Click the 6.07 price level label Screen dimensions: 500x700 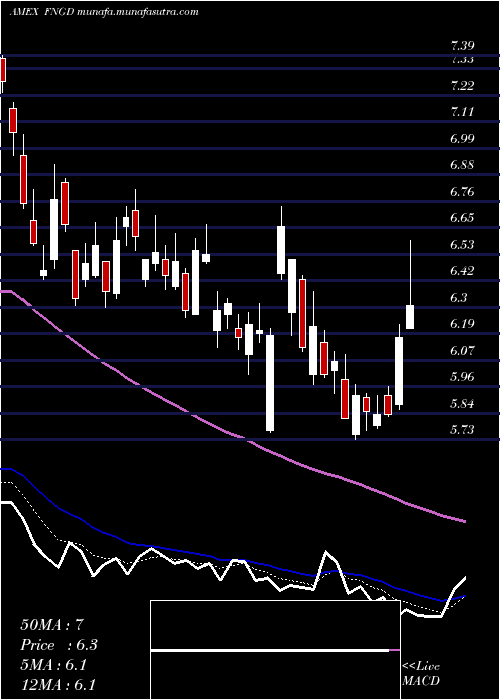tap(462, 350)
